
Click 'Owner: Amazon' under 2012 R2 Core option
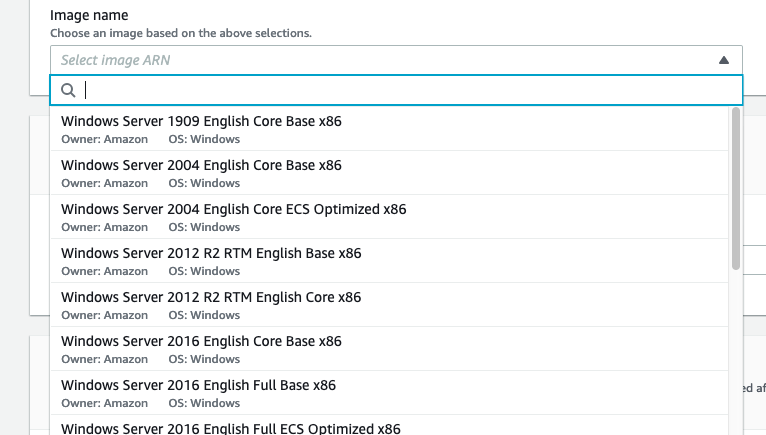(104, 315)
